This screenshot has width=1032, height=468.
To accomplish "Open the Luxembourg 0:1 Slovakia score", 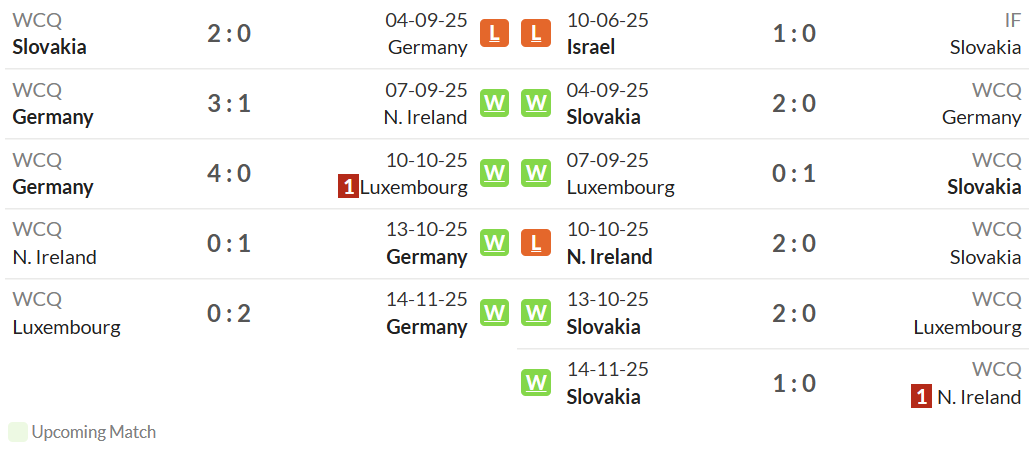I will pyautogui.click(x=794, y=174).
